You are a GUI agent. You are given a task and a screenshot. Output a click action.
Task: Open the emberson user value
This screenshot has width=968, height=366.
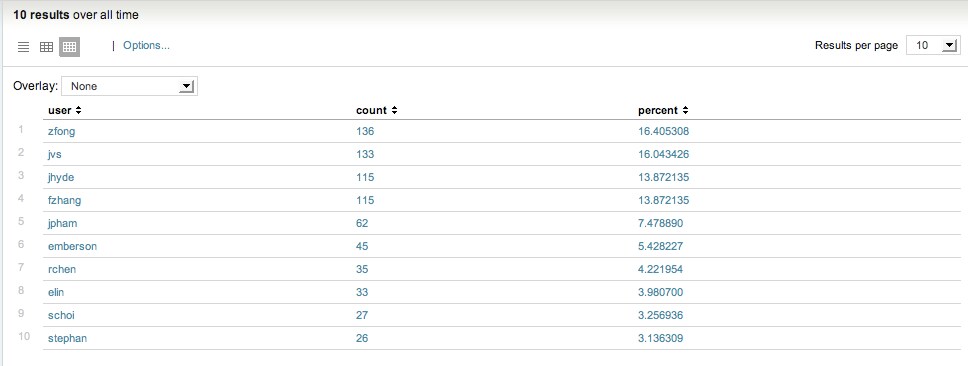pyautogui.click(x=72, y=246)
